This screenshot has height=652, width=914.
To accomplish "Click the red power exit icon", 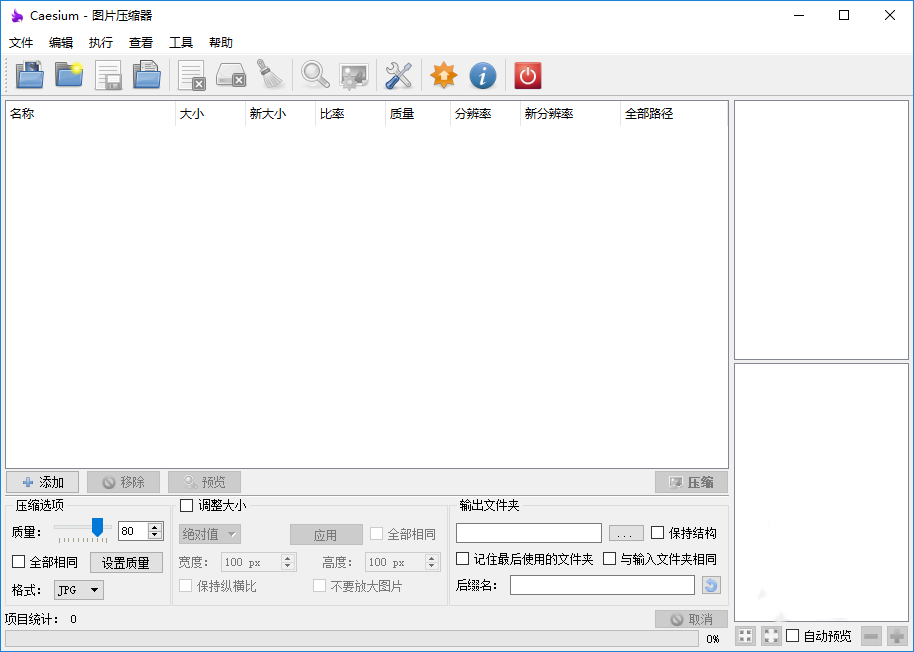I will [528, 75].
